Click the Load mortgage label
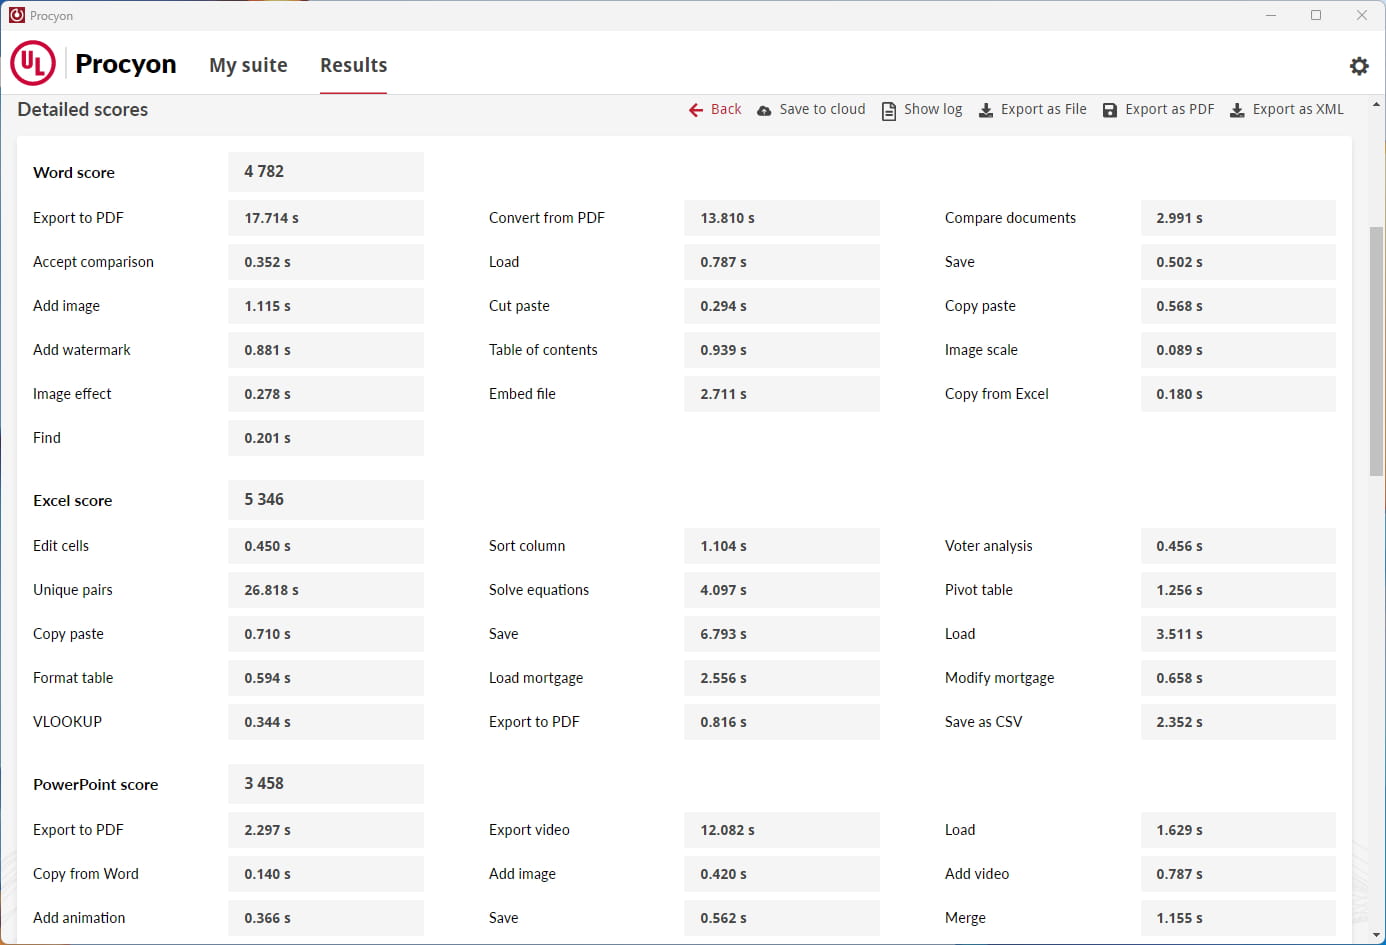The image size is (1386, 945). coord(536,678)
